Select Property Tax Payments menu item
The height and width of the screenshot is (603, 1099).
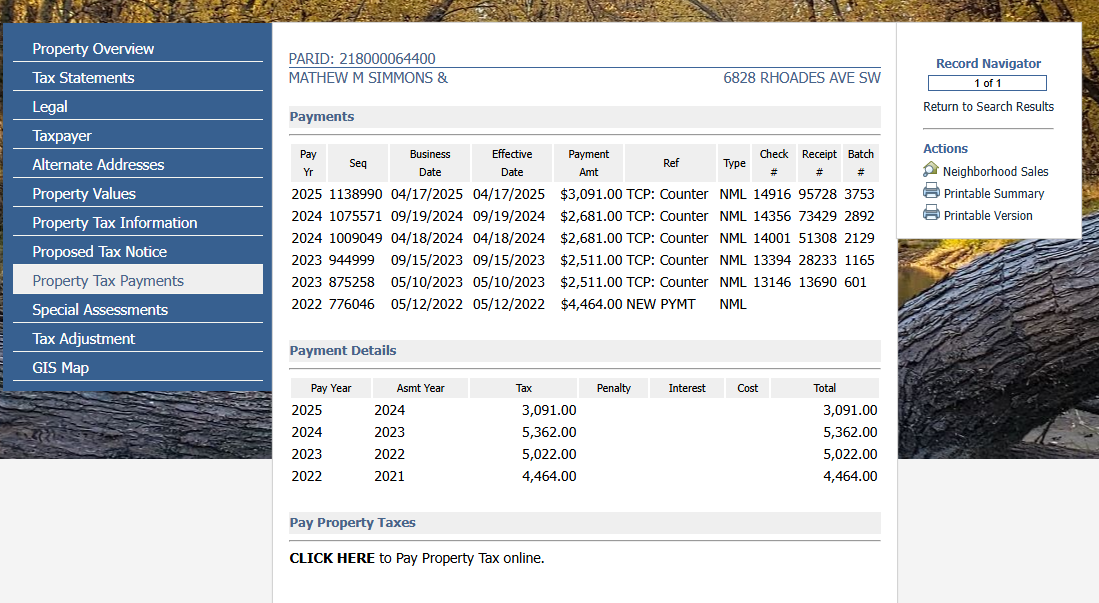(x=108, y=281)
